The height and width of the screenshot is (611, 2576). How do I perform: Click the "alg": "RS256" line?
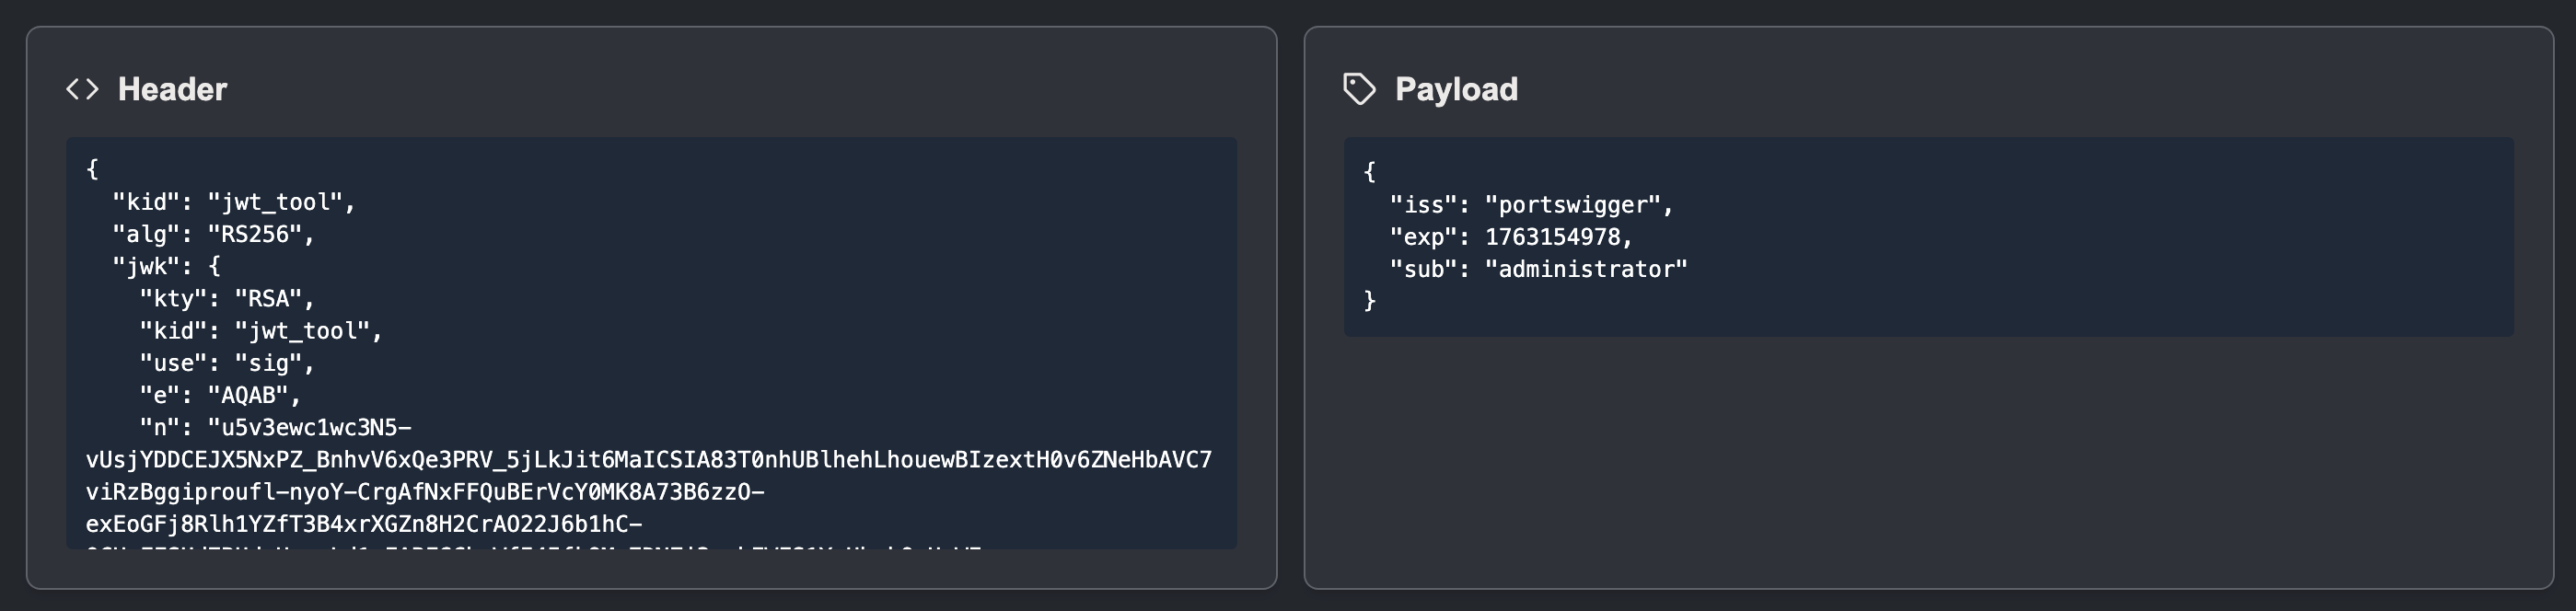click(213, 234)
